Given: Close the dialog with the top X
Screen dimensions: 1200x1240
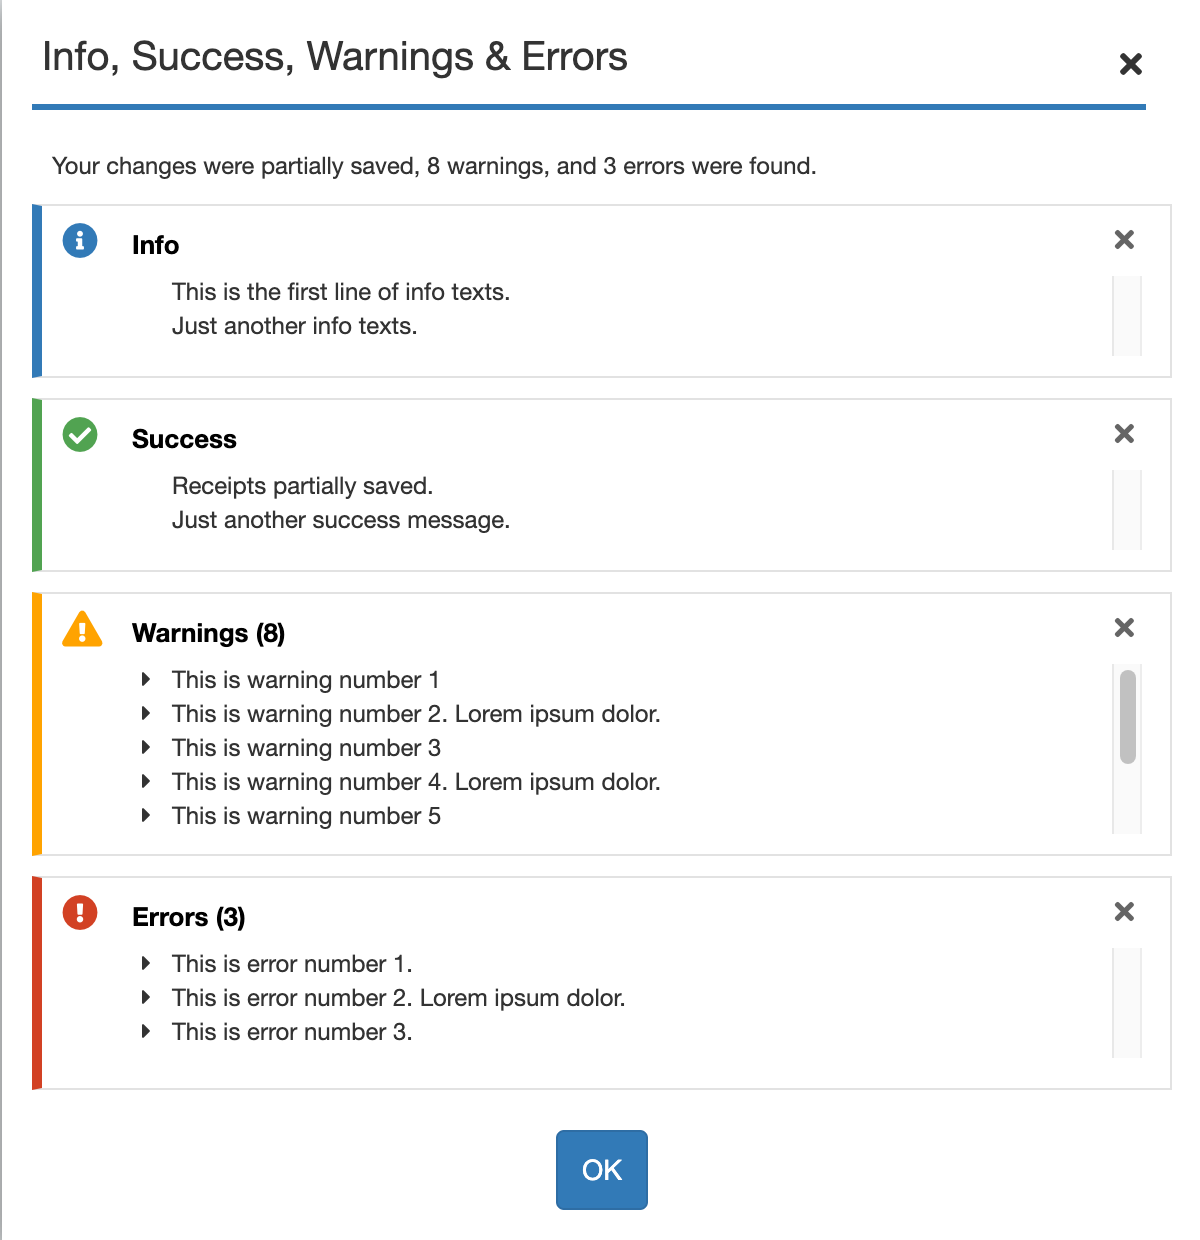Looking at the screenshot, I should pos(1131,65).
